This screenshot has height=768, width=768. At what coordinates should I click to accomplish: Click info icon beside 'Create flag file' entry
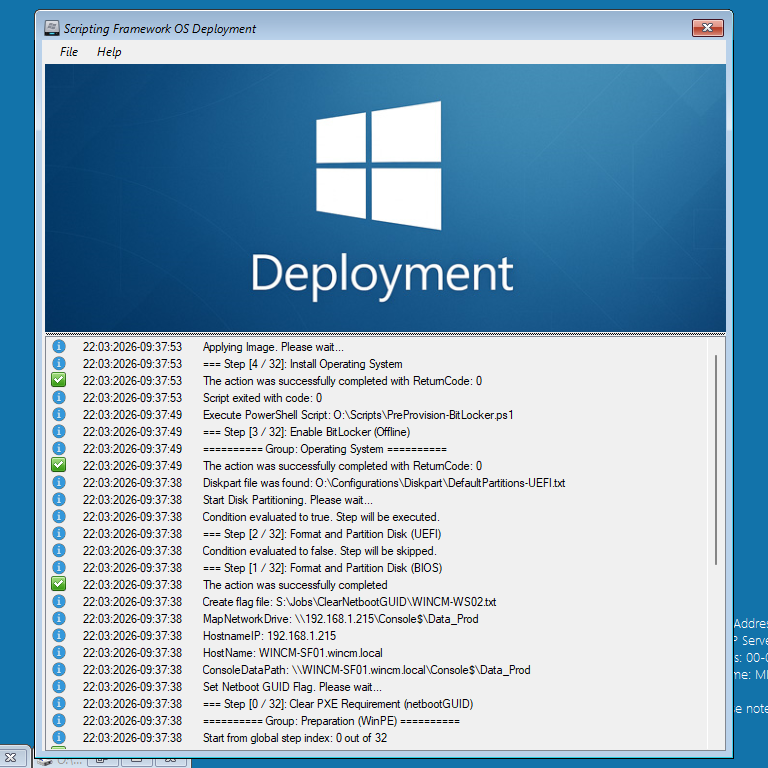tap(58, 602)
